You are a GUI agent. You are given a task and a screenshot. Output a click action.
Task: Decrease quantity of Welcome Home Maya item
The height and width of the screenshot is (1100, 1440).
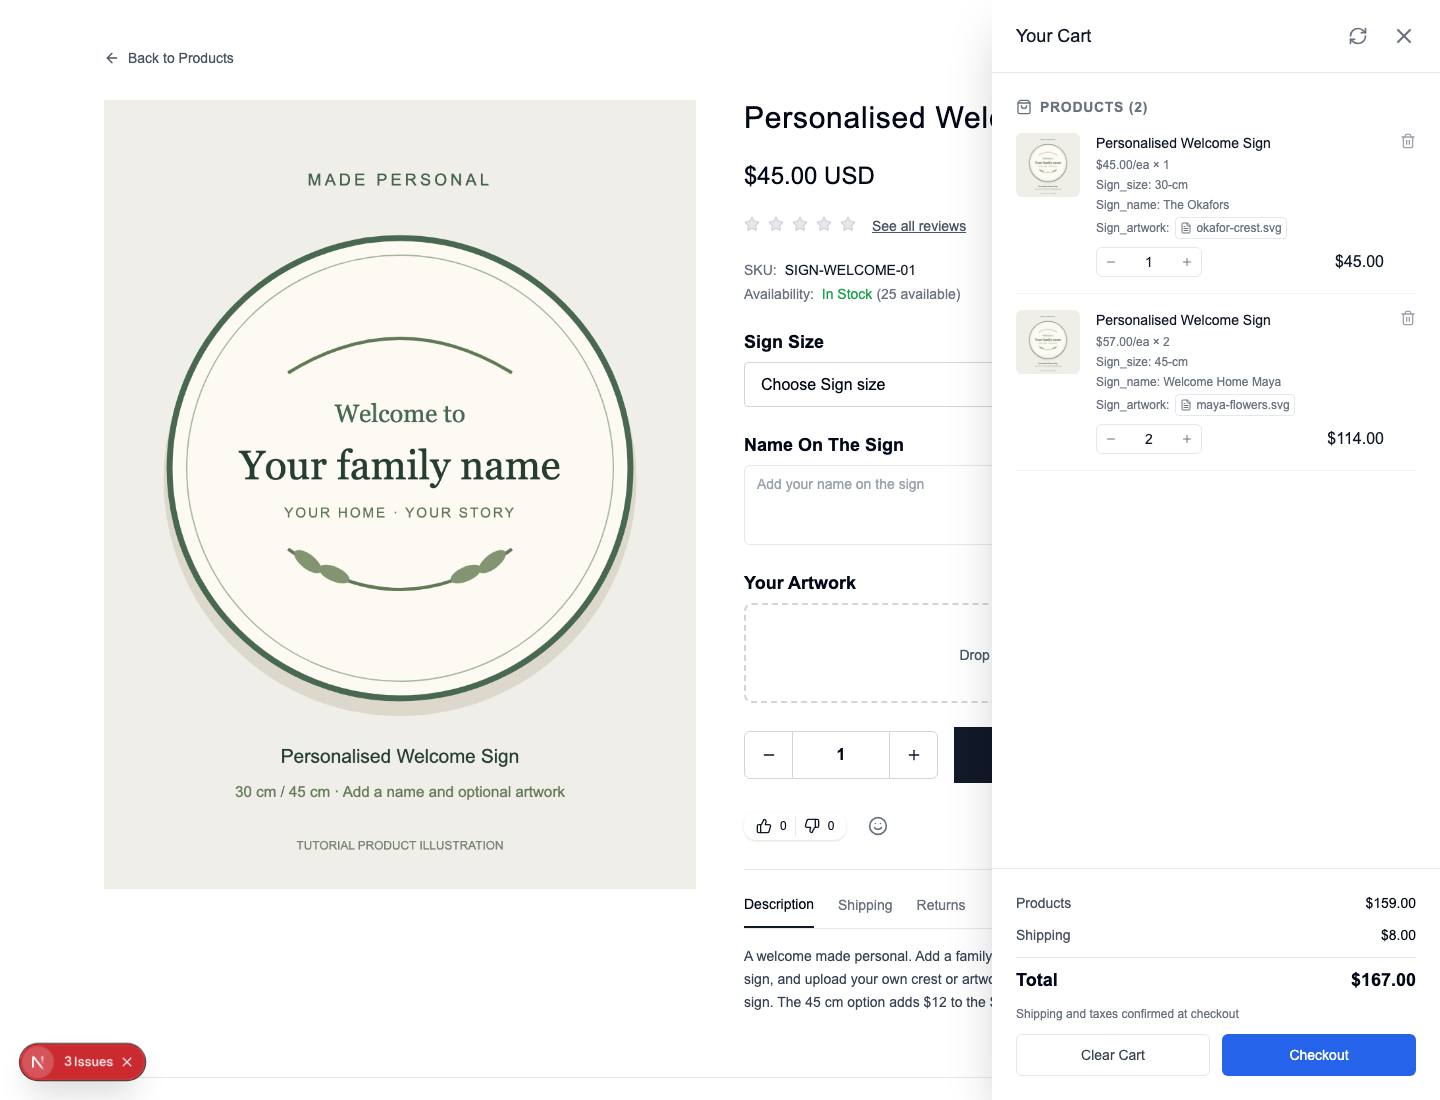tap(1111, 439)
